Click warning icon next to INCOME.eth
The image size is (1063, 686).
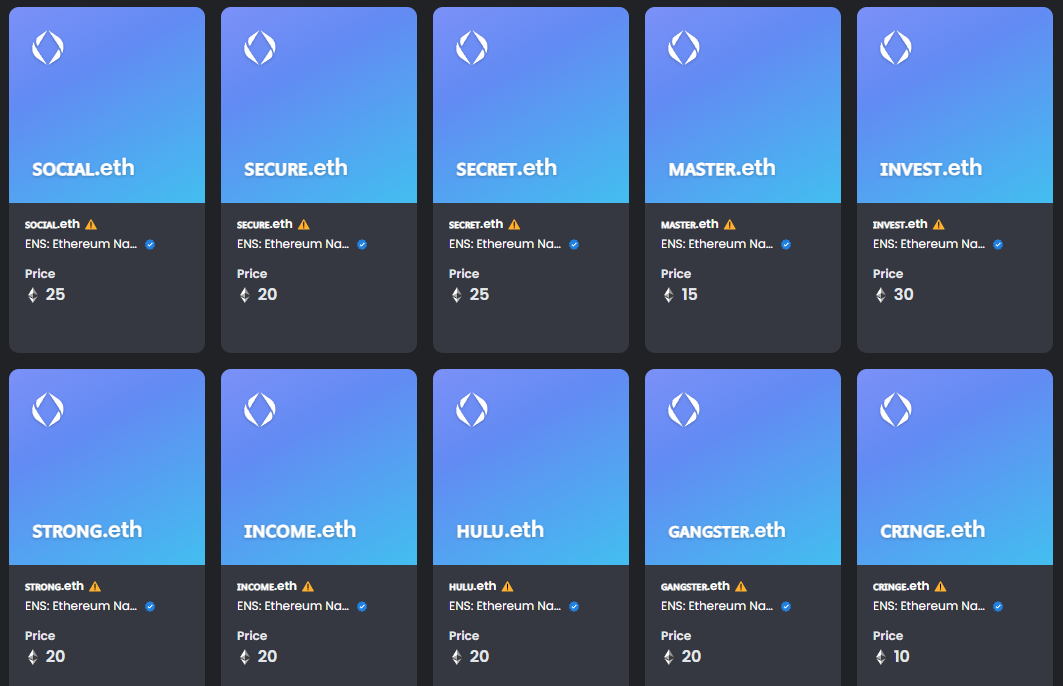click(308, 586)
